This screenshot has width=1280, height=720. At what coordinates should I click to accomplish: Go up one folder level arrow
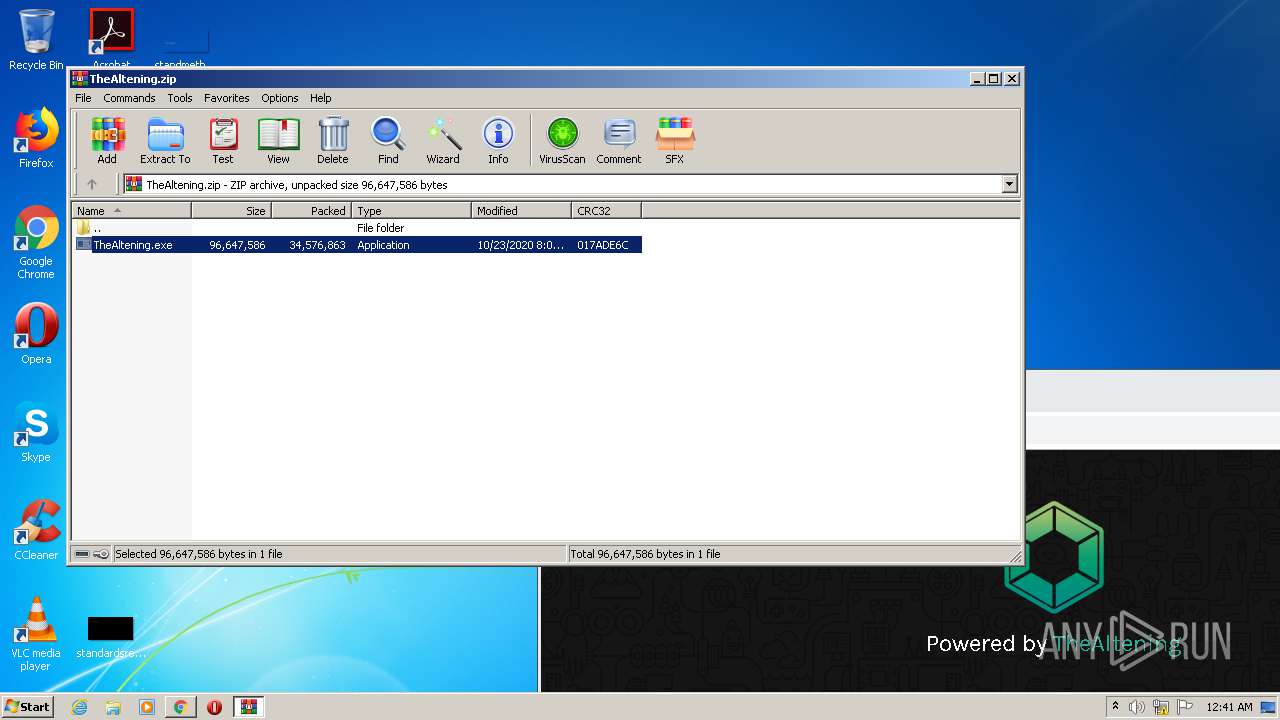pyautogui.click(x=92, y=184)
